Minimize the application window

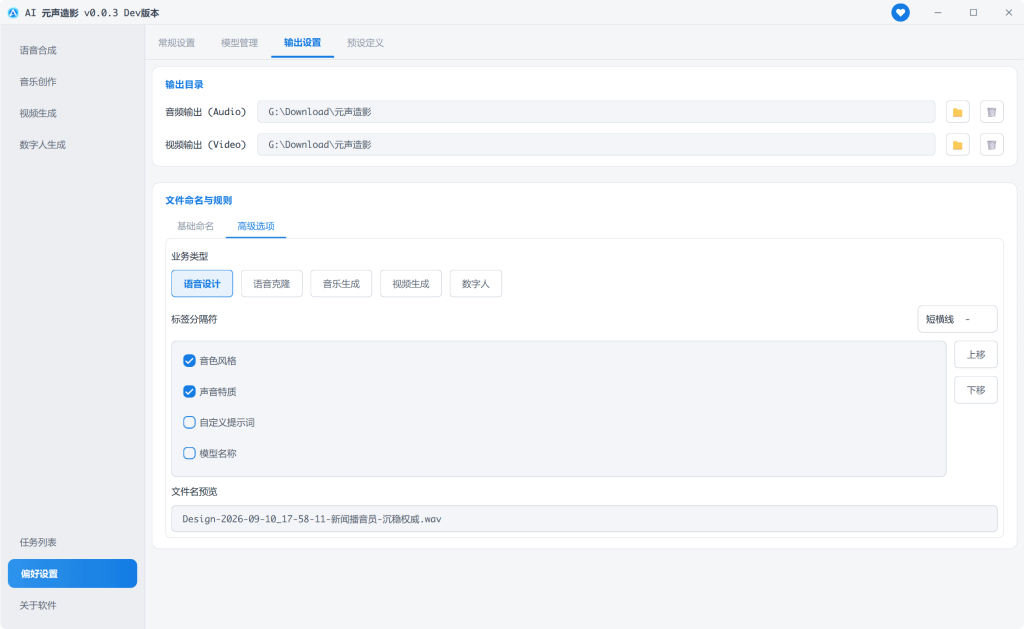938,12
